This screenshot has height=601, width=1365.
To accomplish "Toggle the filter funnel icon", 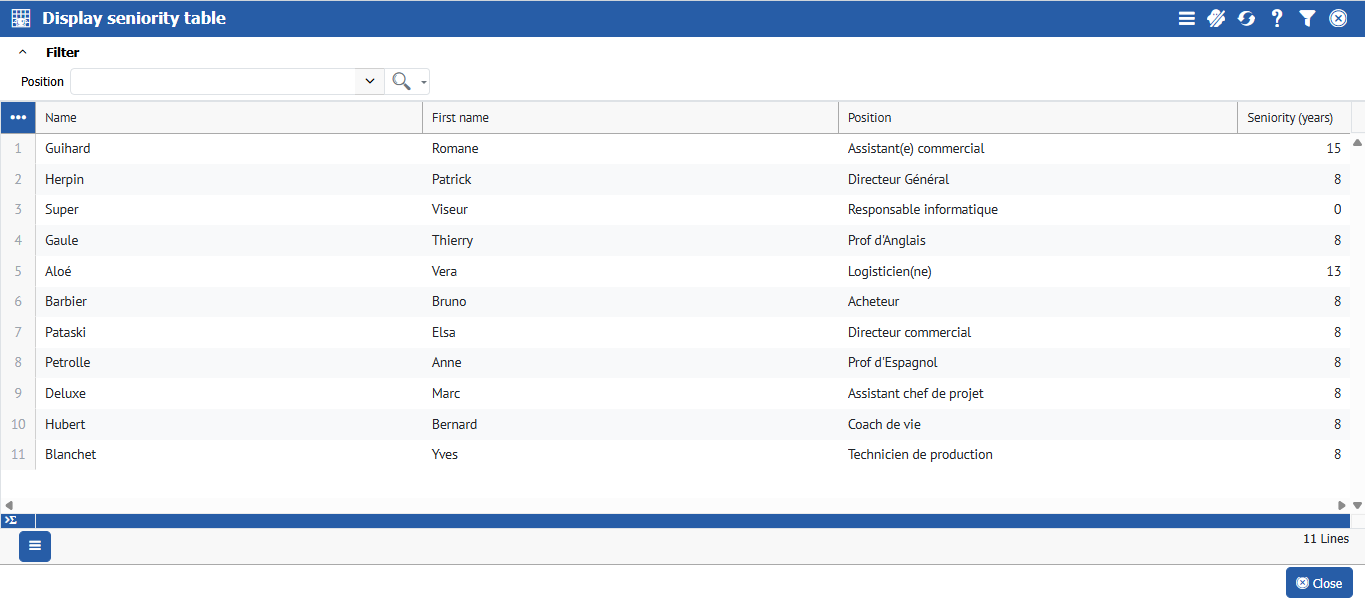I will point(1307,18).
